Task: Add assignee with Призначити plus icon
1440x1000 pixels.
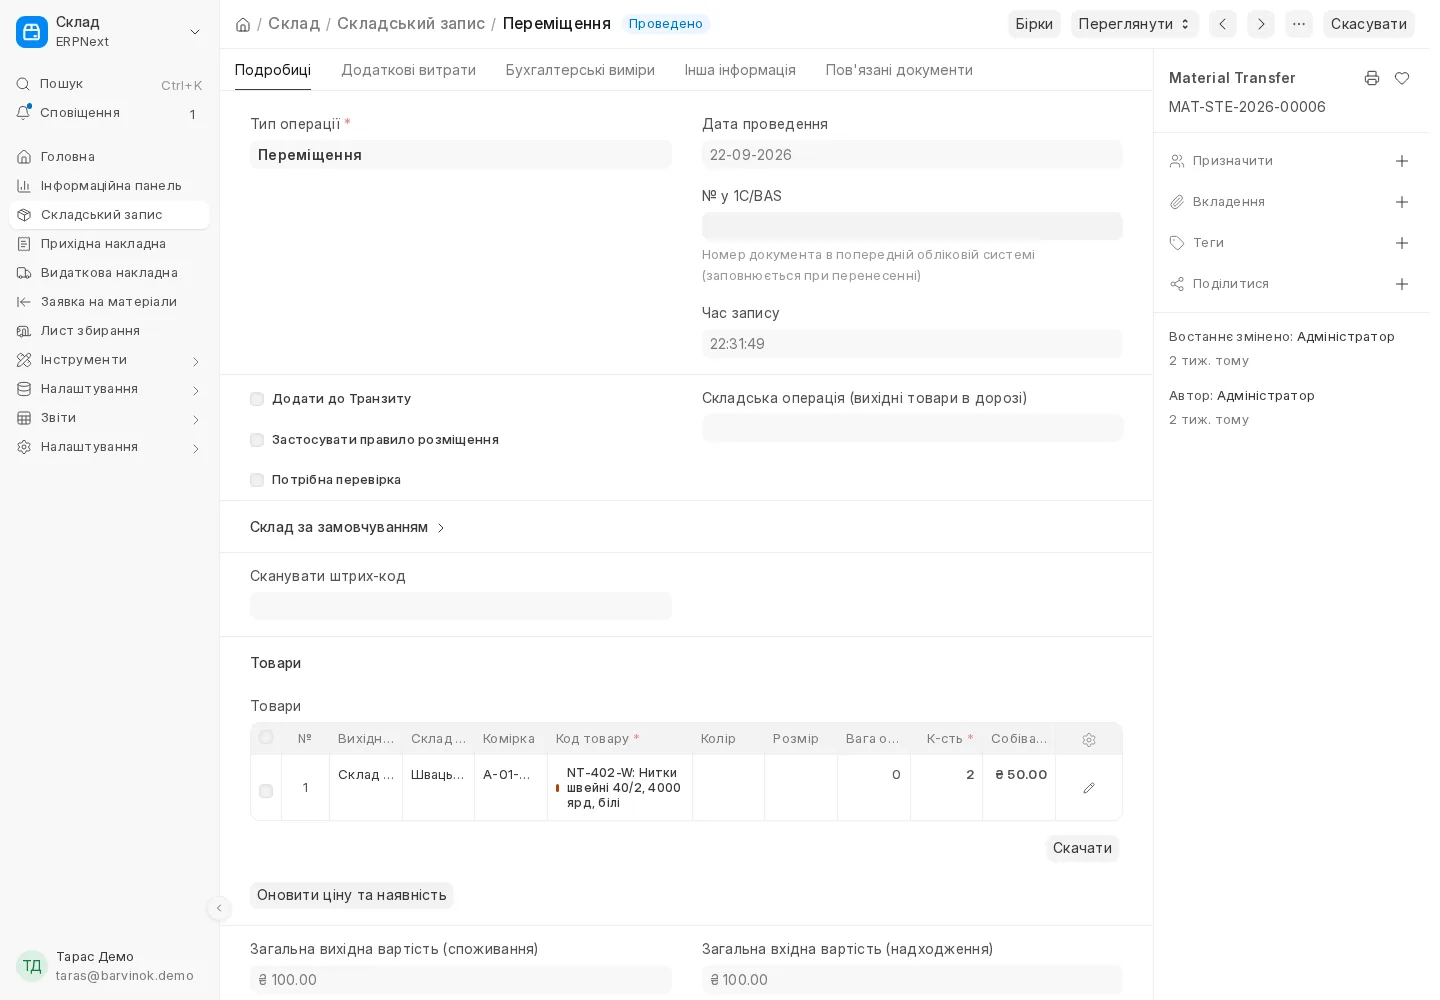Action: (x=1402, y=161)
